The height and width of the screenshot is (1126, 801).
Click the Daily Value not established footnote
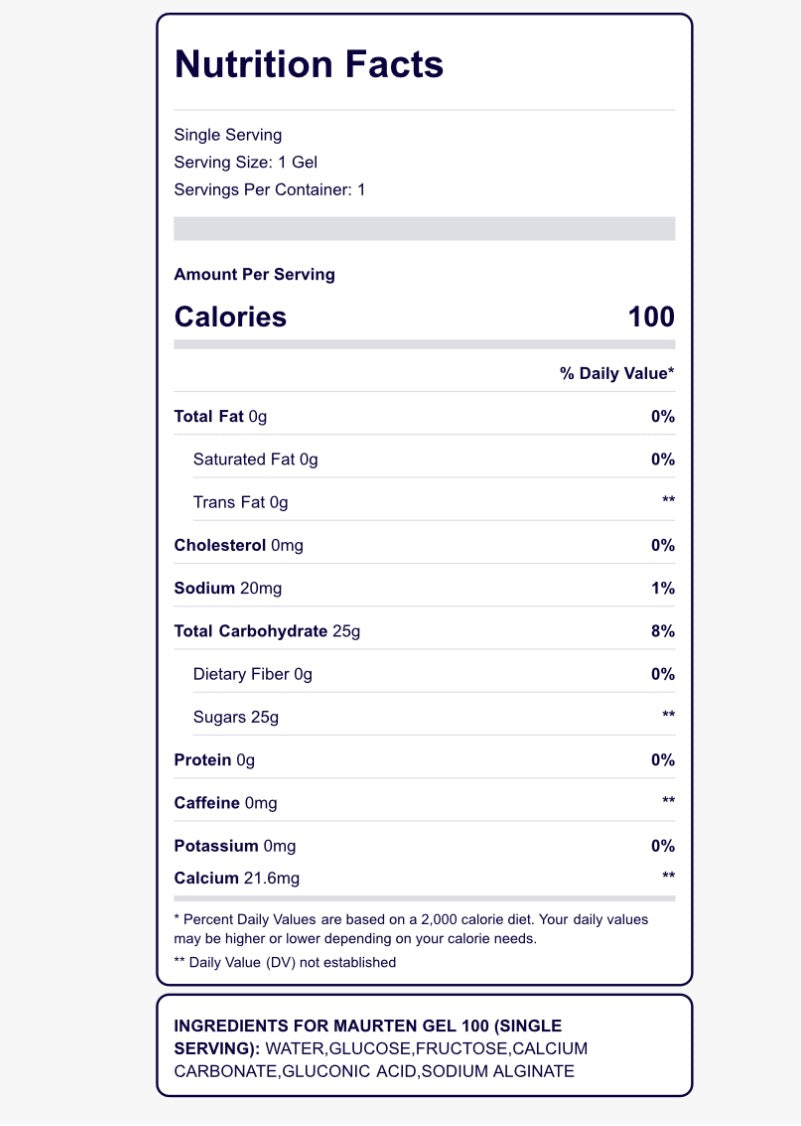285,962
